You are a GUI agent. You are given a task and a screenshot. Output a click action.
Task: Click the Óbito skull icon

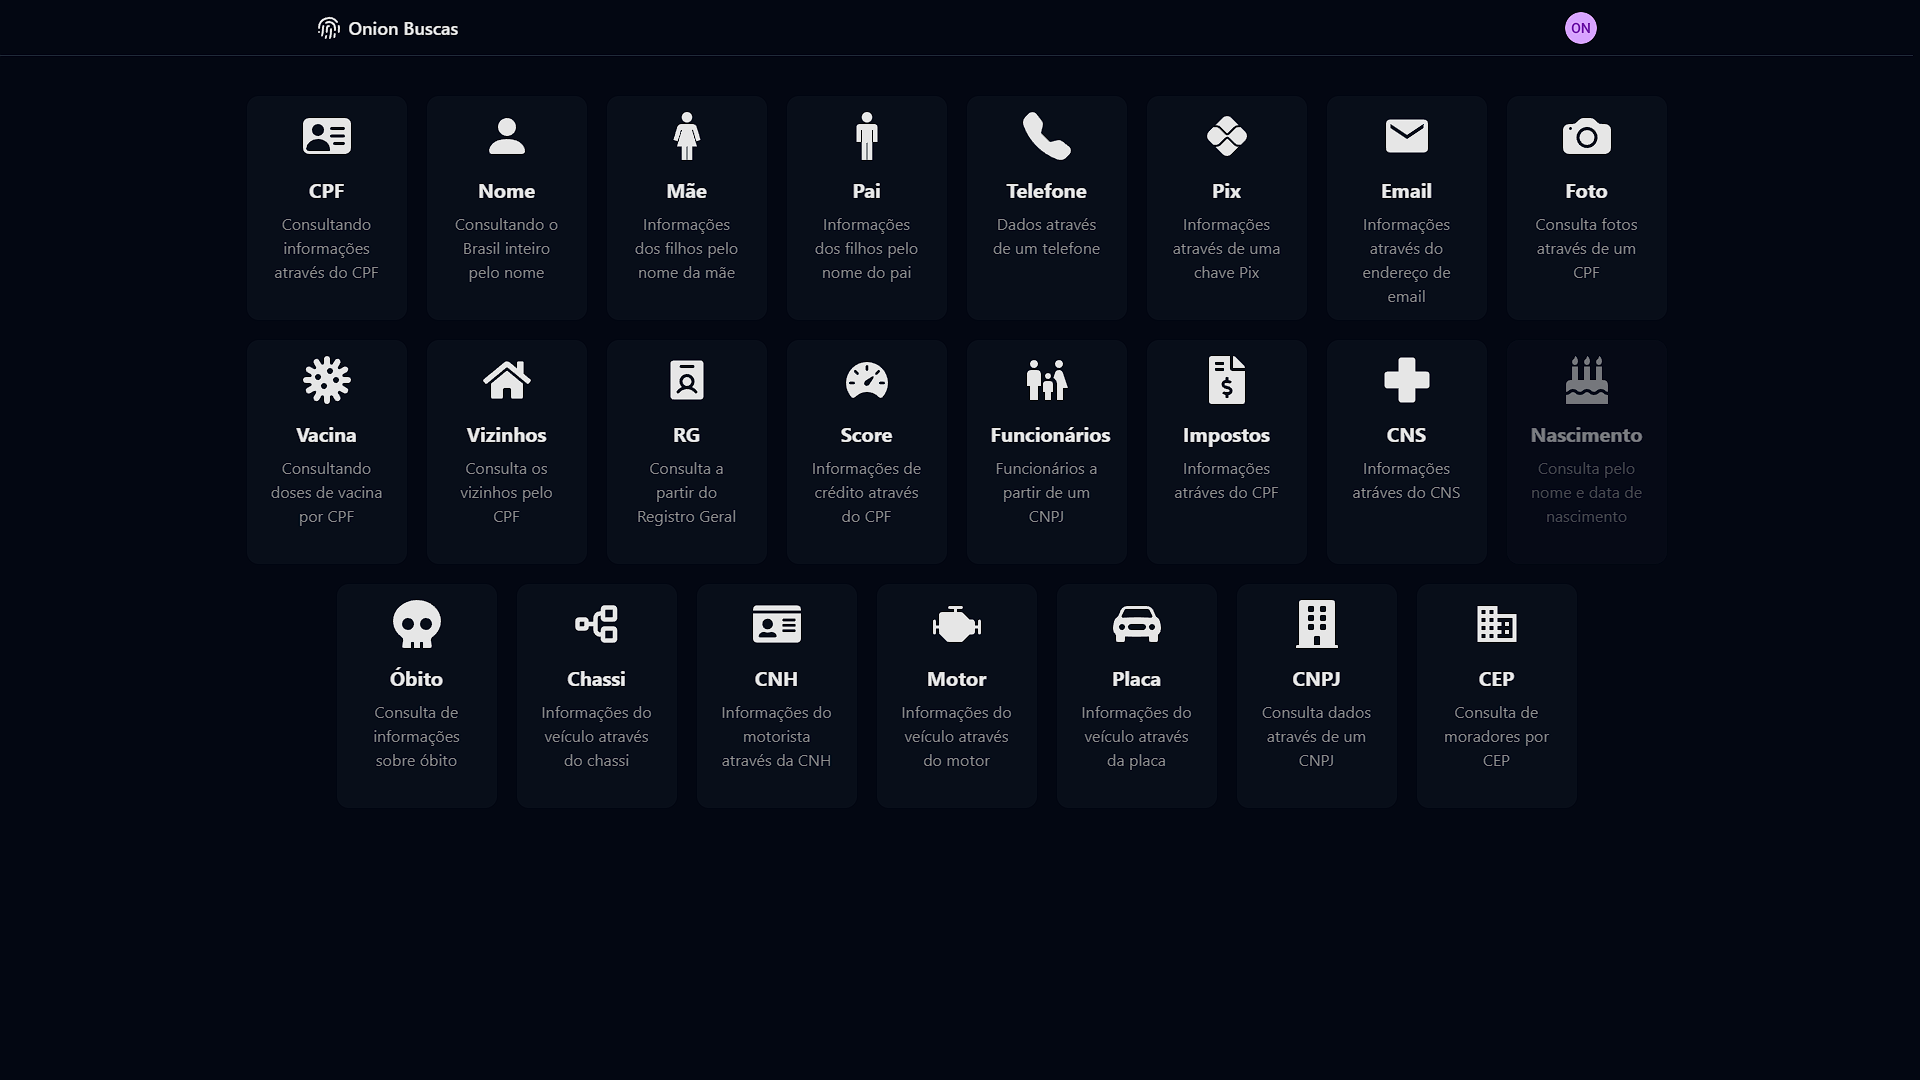coord(417,624)
